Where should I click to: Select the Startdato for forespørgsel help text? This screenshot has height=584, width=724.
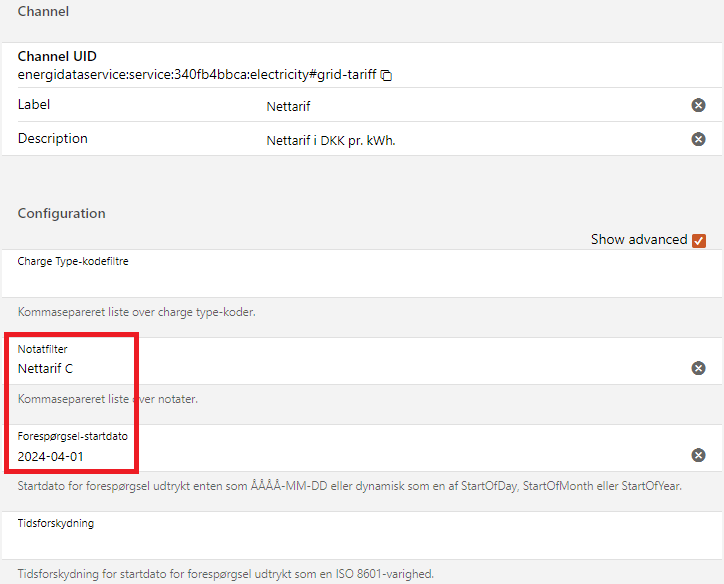350,486
